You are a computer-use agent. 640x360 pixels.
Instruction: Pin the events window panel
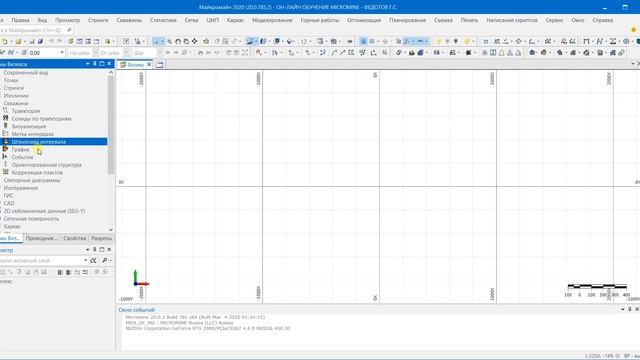[629, 309]
